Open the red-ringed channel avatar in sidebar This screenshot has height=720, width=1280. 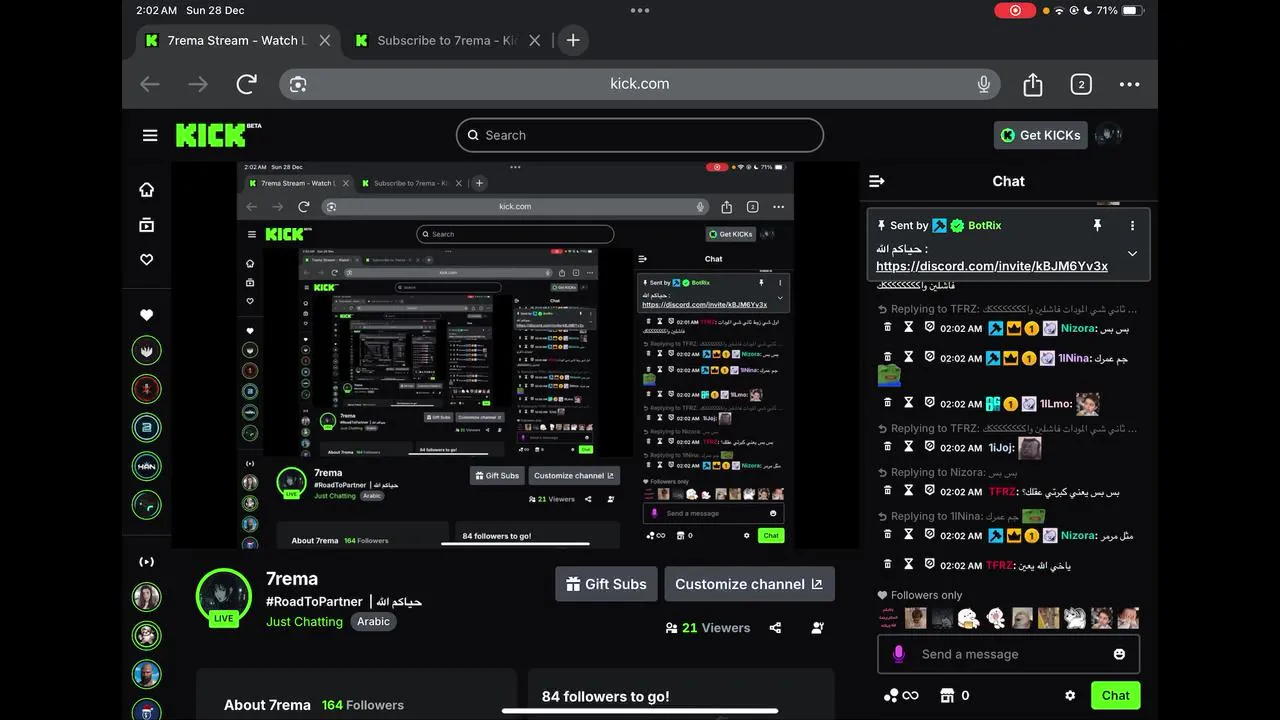[x=147, y=389]
